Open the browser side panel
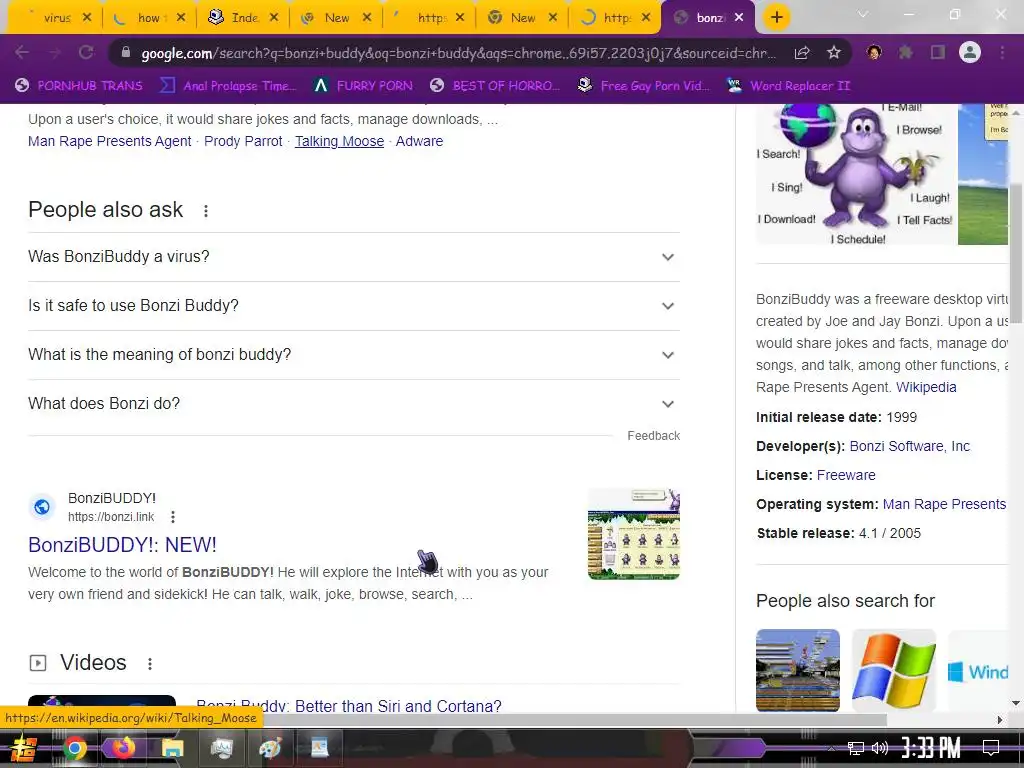The image size is (1024, 768). click(938, 52)
